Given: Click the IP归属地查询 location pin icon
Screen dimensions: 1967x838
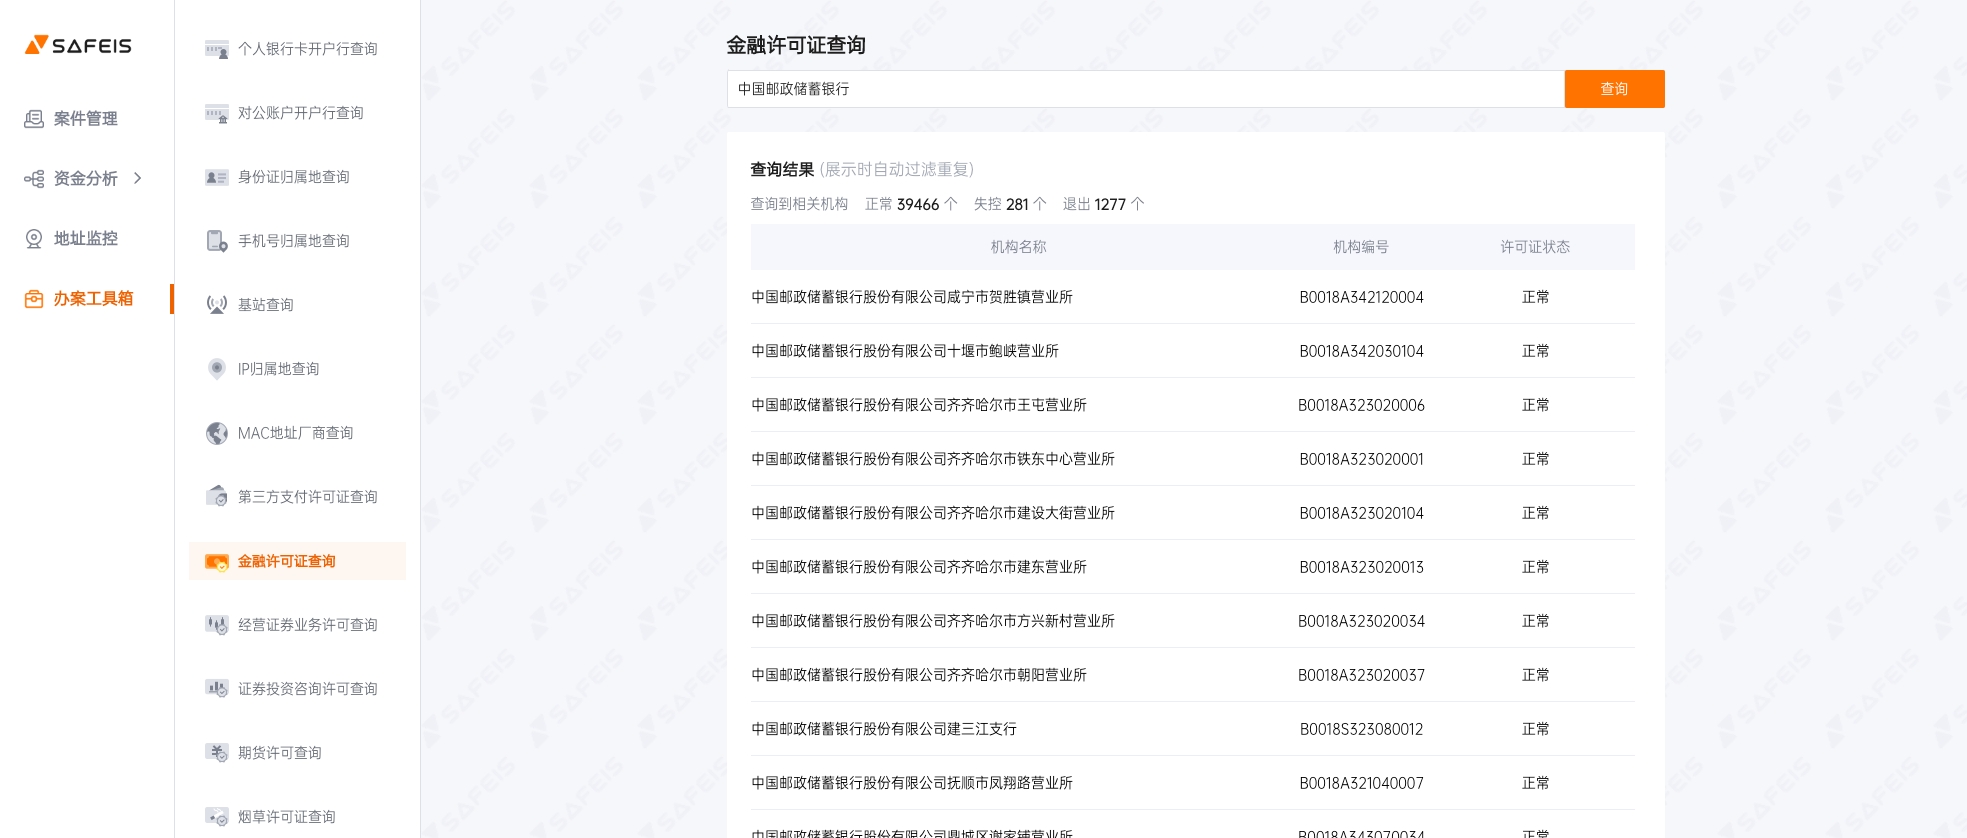Looking at the screenshot, I should point(217,369).
